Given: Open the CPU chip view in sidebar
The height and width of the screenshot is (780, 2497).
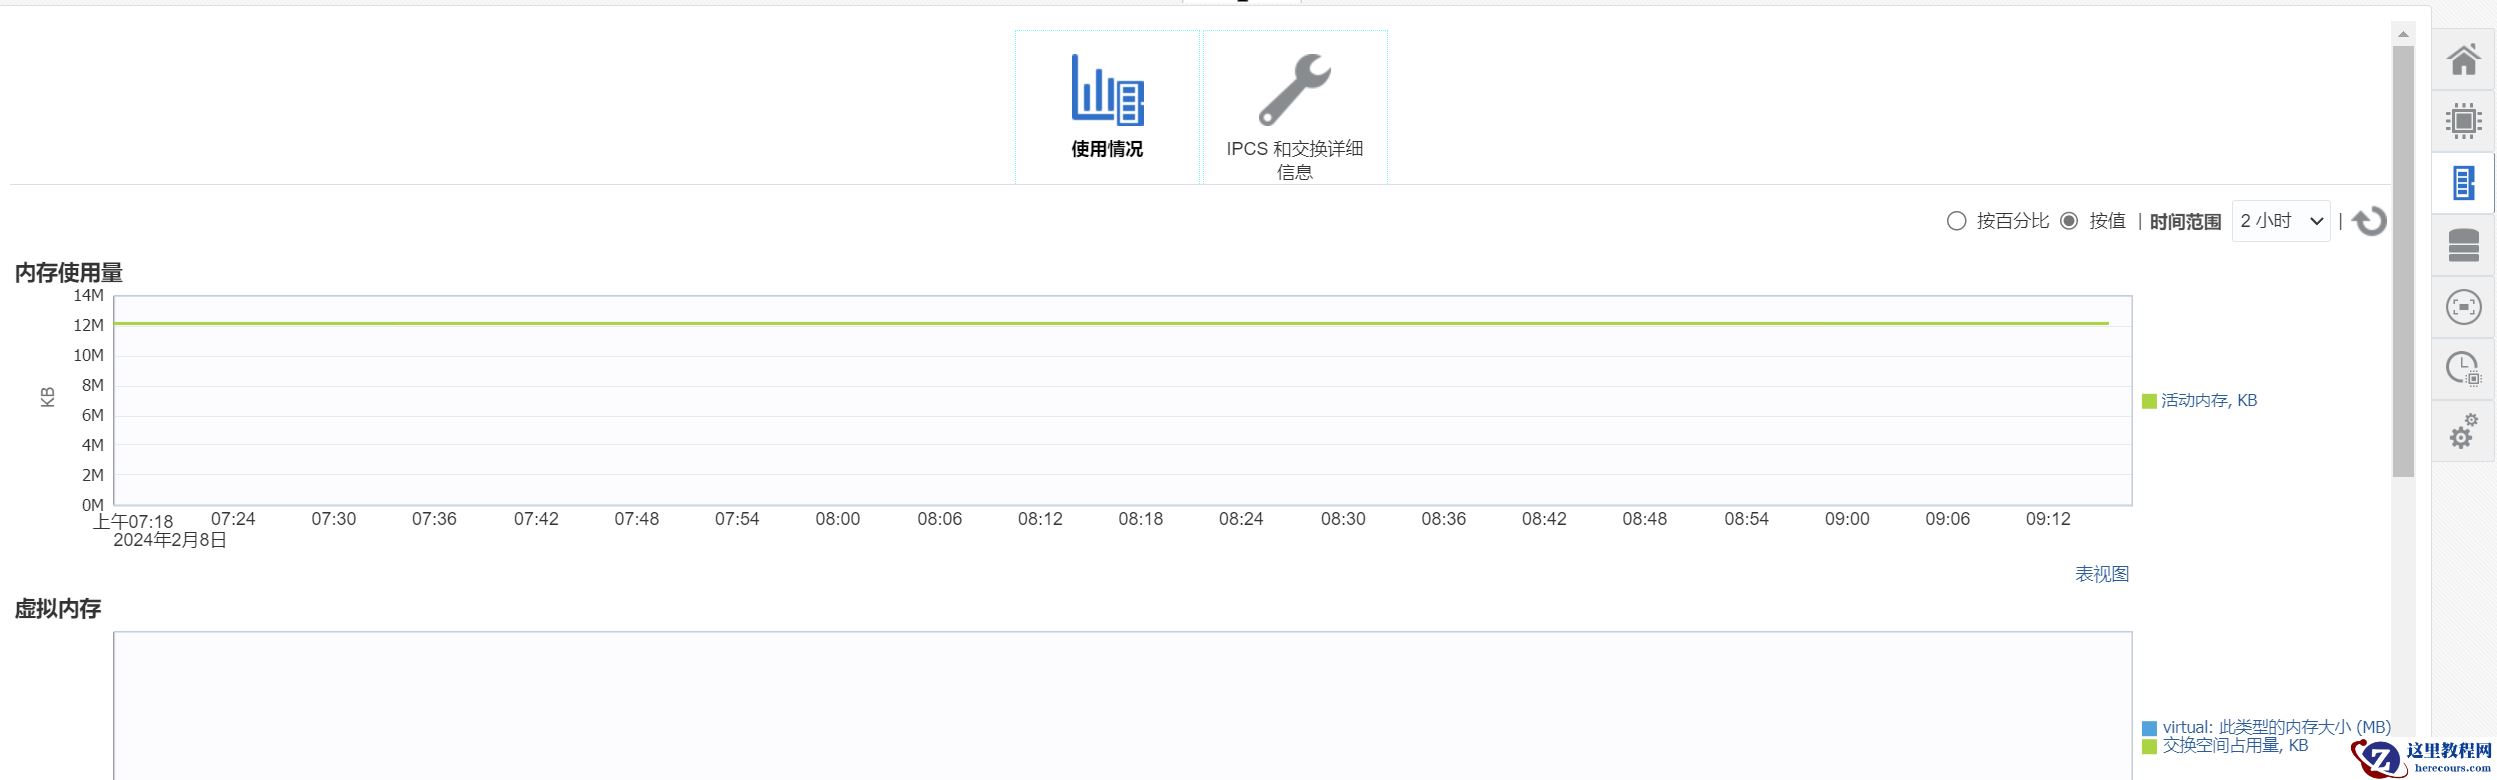Looking at the screenshot, I should pos(2463,121).
